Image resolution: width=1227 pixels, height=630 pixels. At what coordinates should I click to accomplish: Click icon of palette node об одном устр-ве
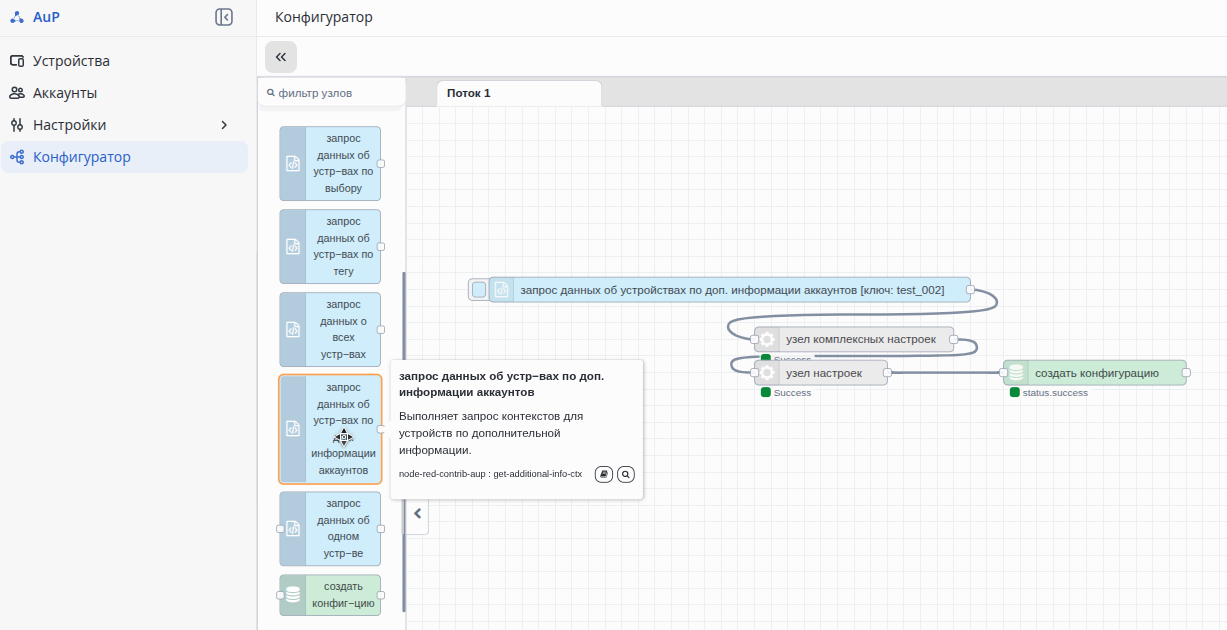[x=293, y=528]
